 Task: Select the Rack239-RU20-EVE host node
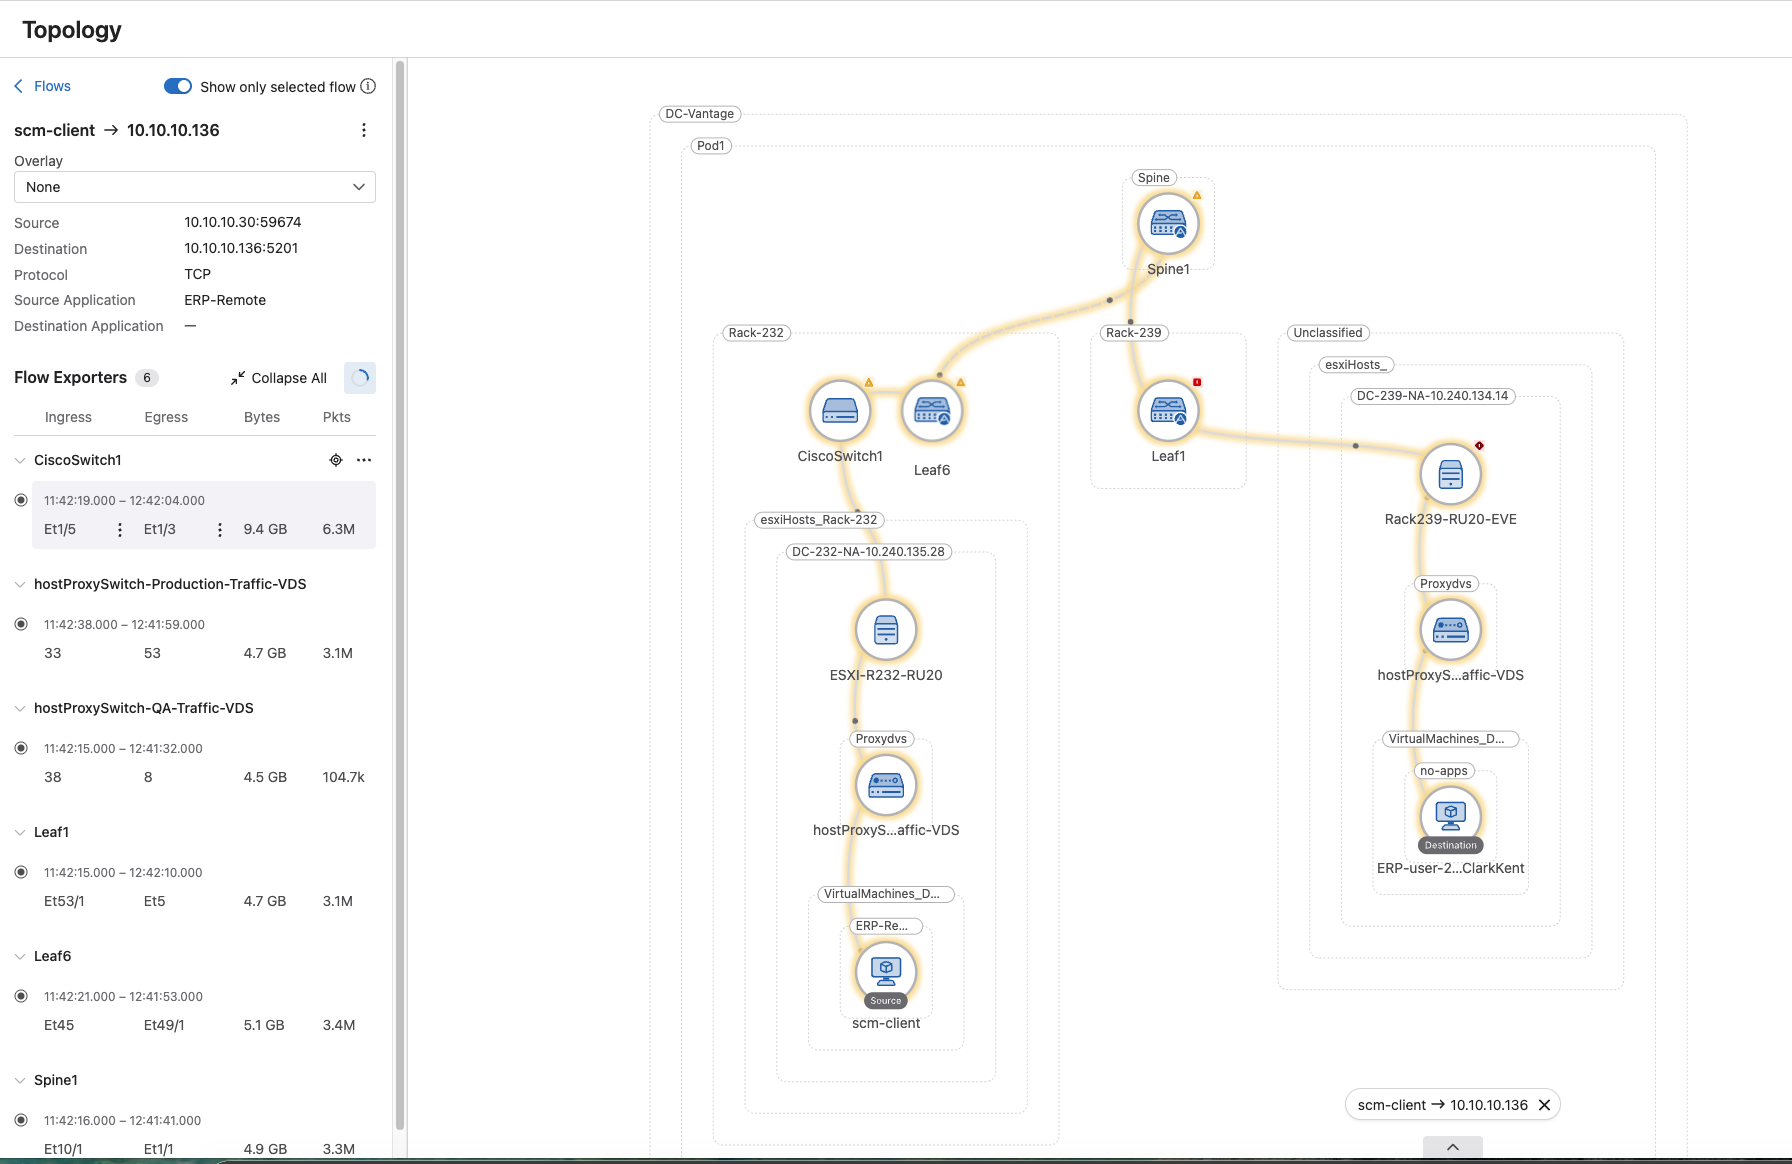(x=1450, y=474)
